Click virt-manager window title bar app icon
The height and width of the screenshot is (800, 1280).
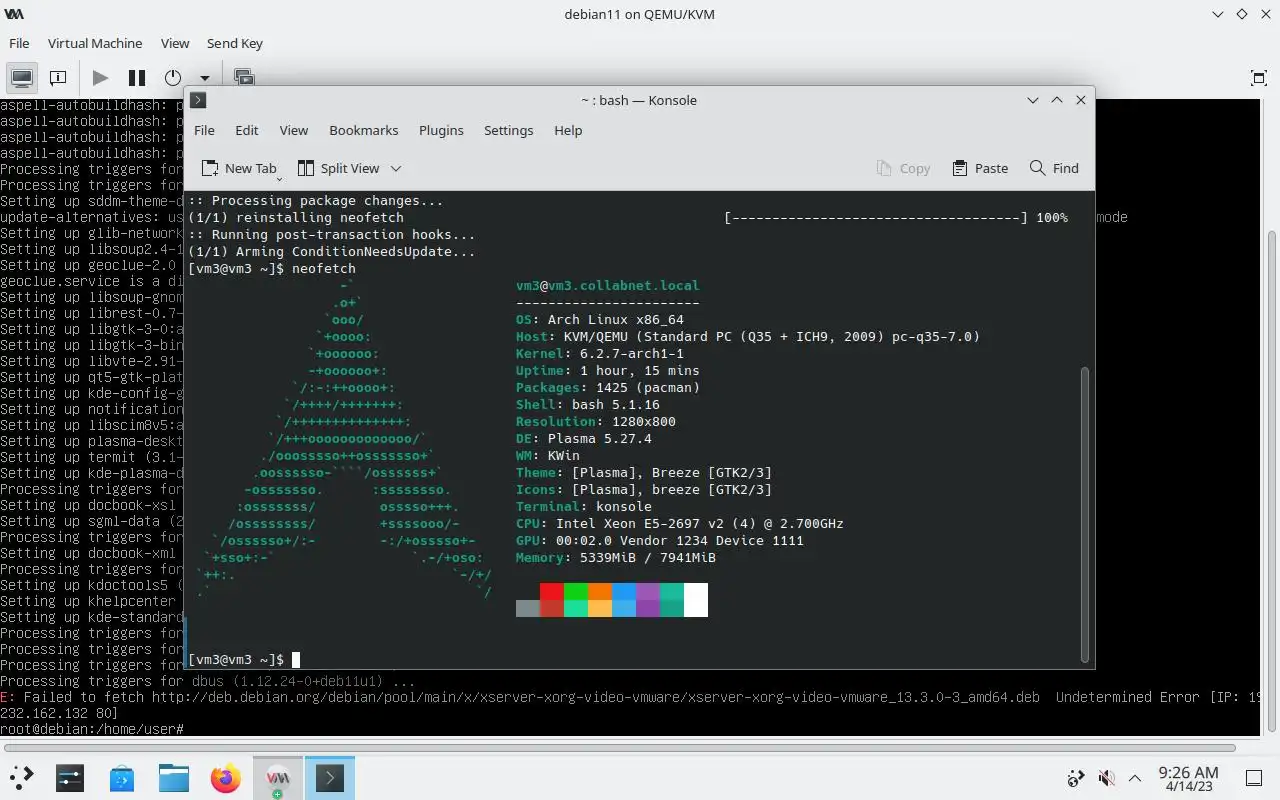[15, 14]
